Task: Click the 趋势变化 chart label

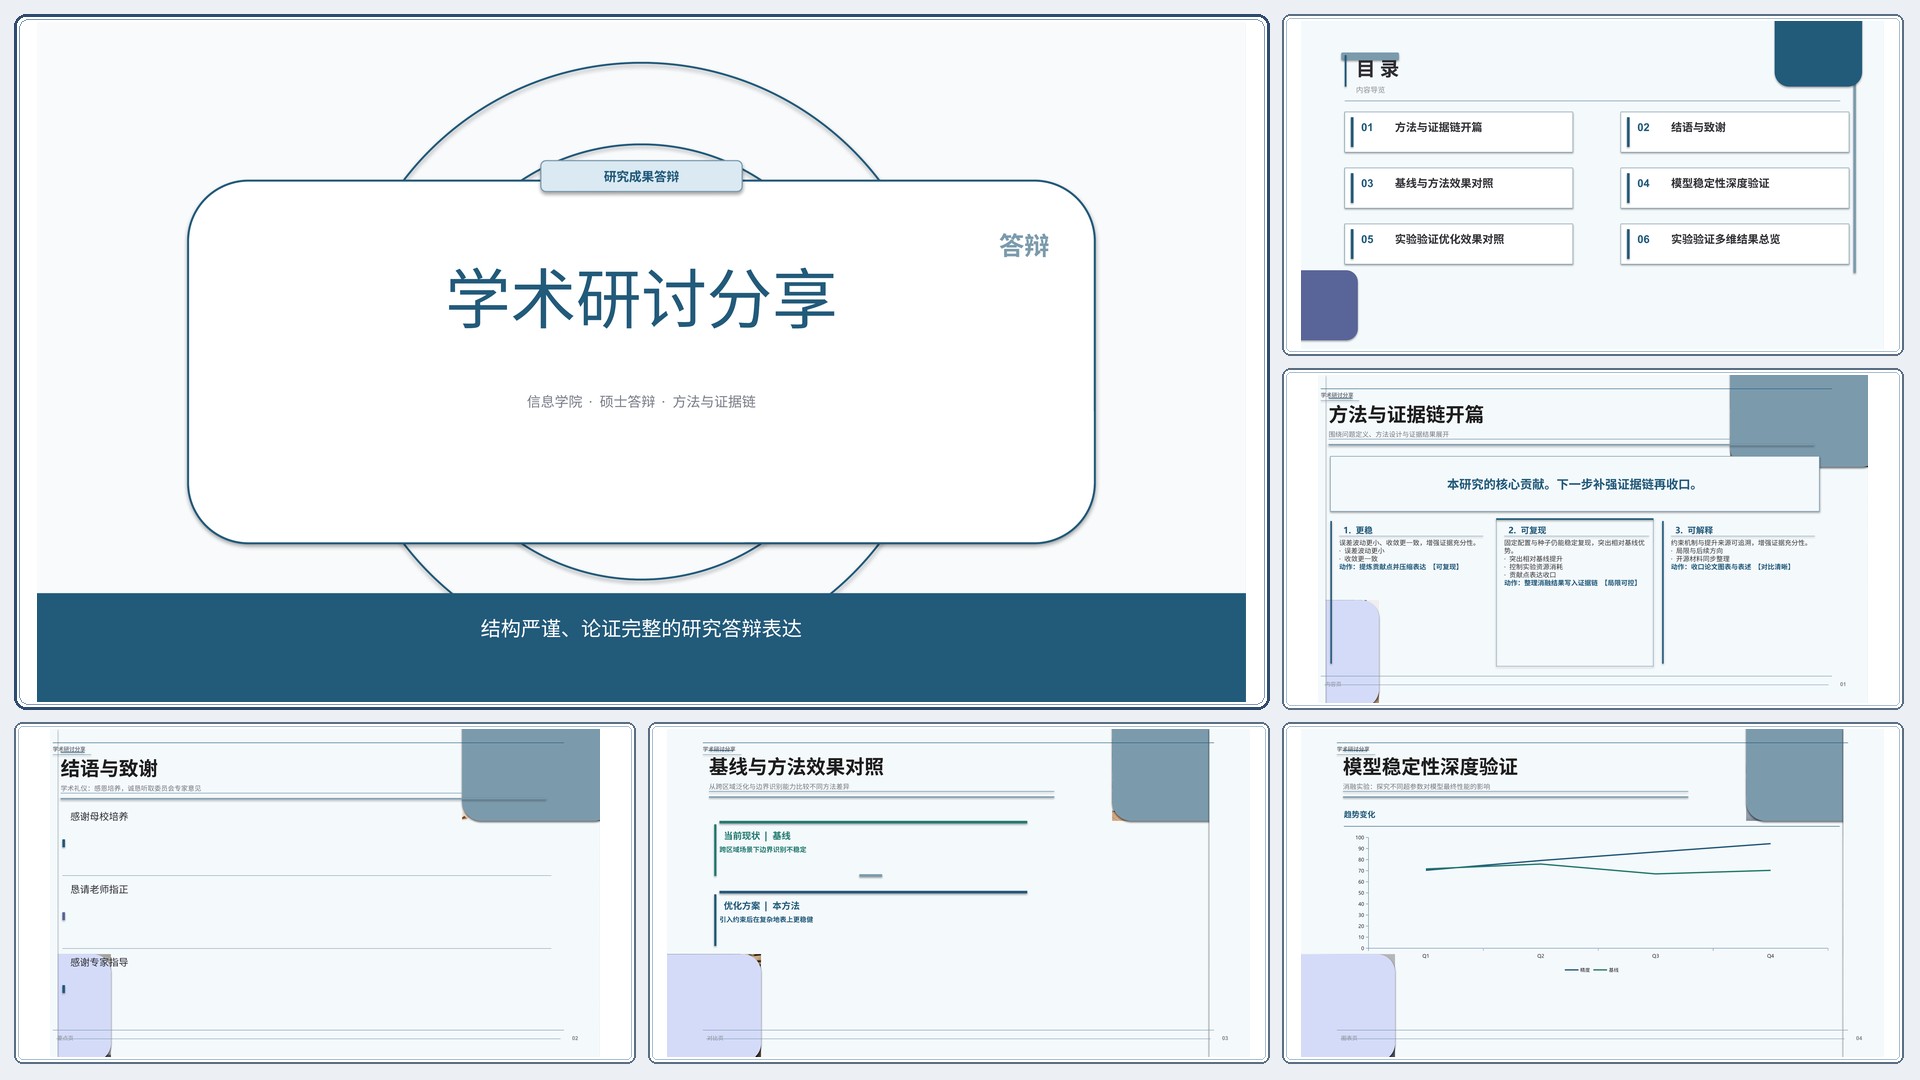Action: click(1359, 814)
